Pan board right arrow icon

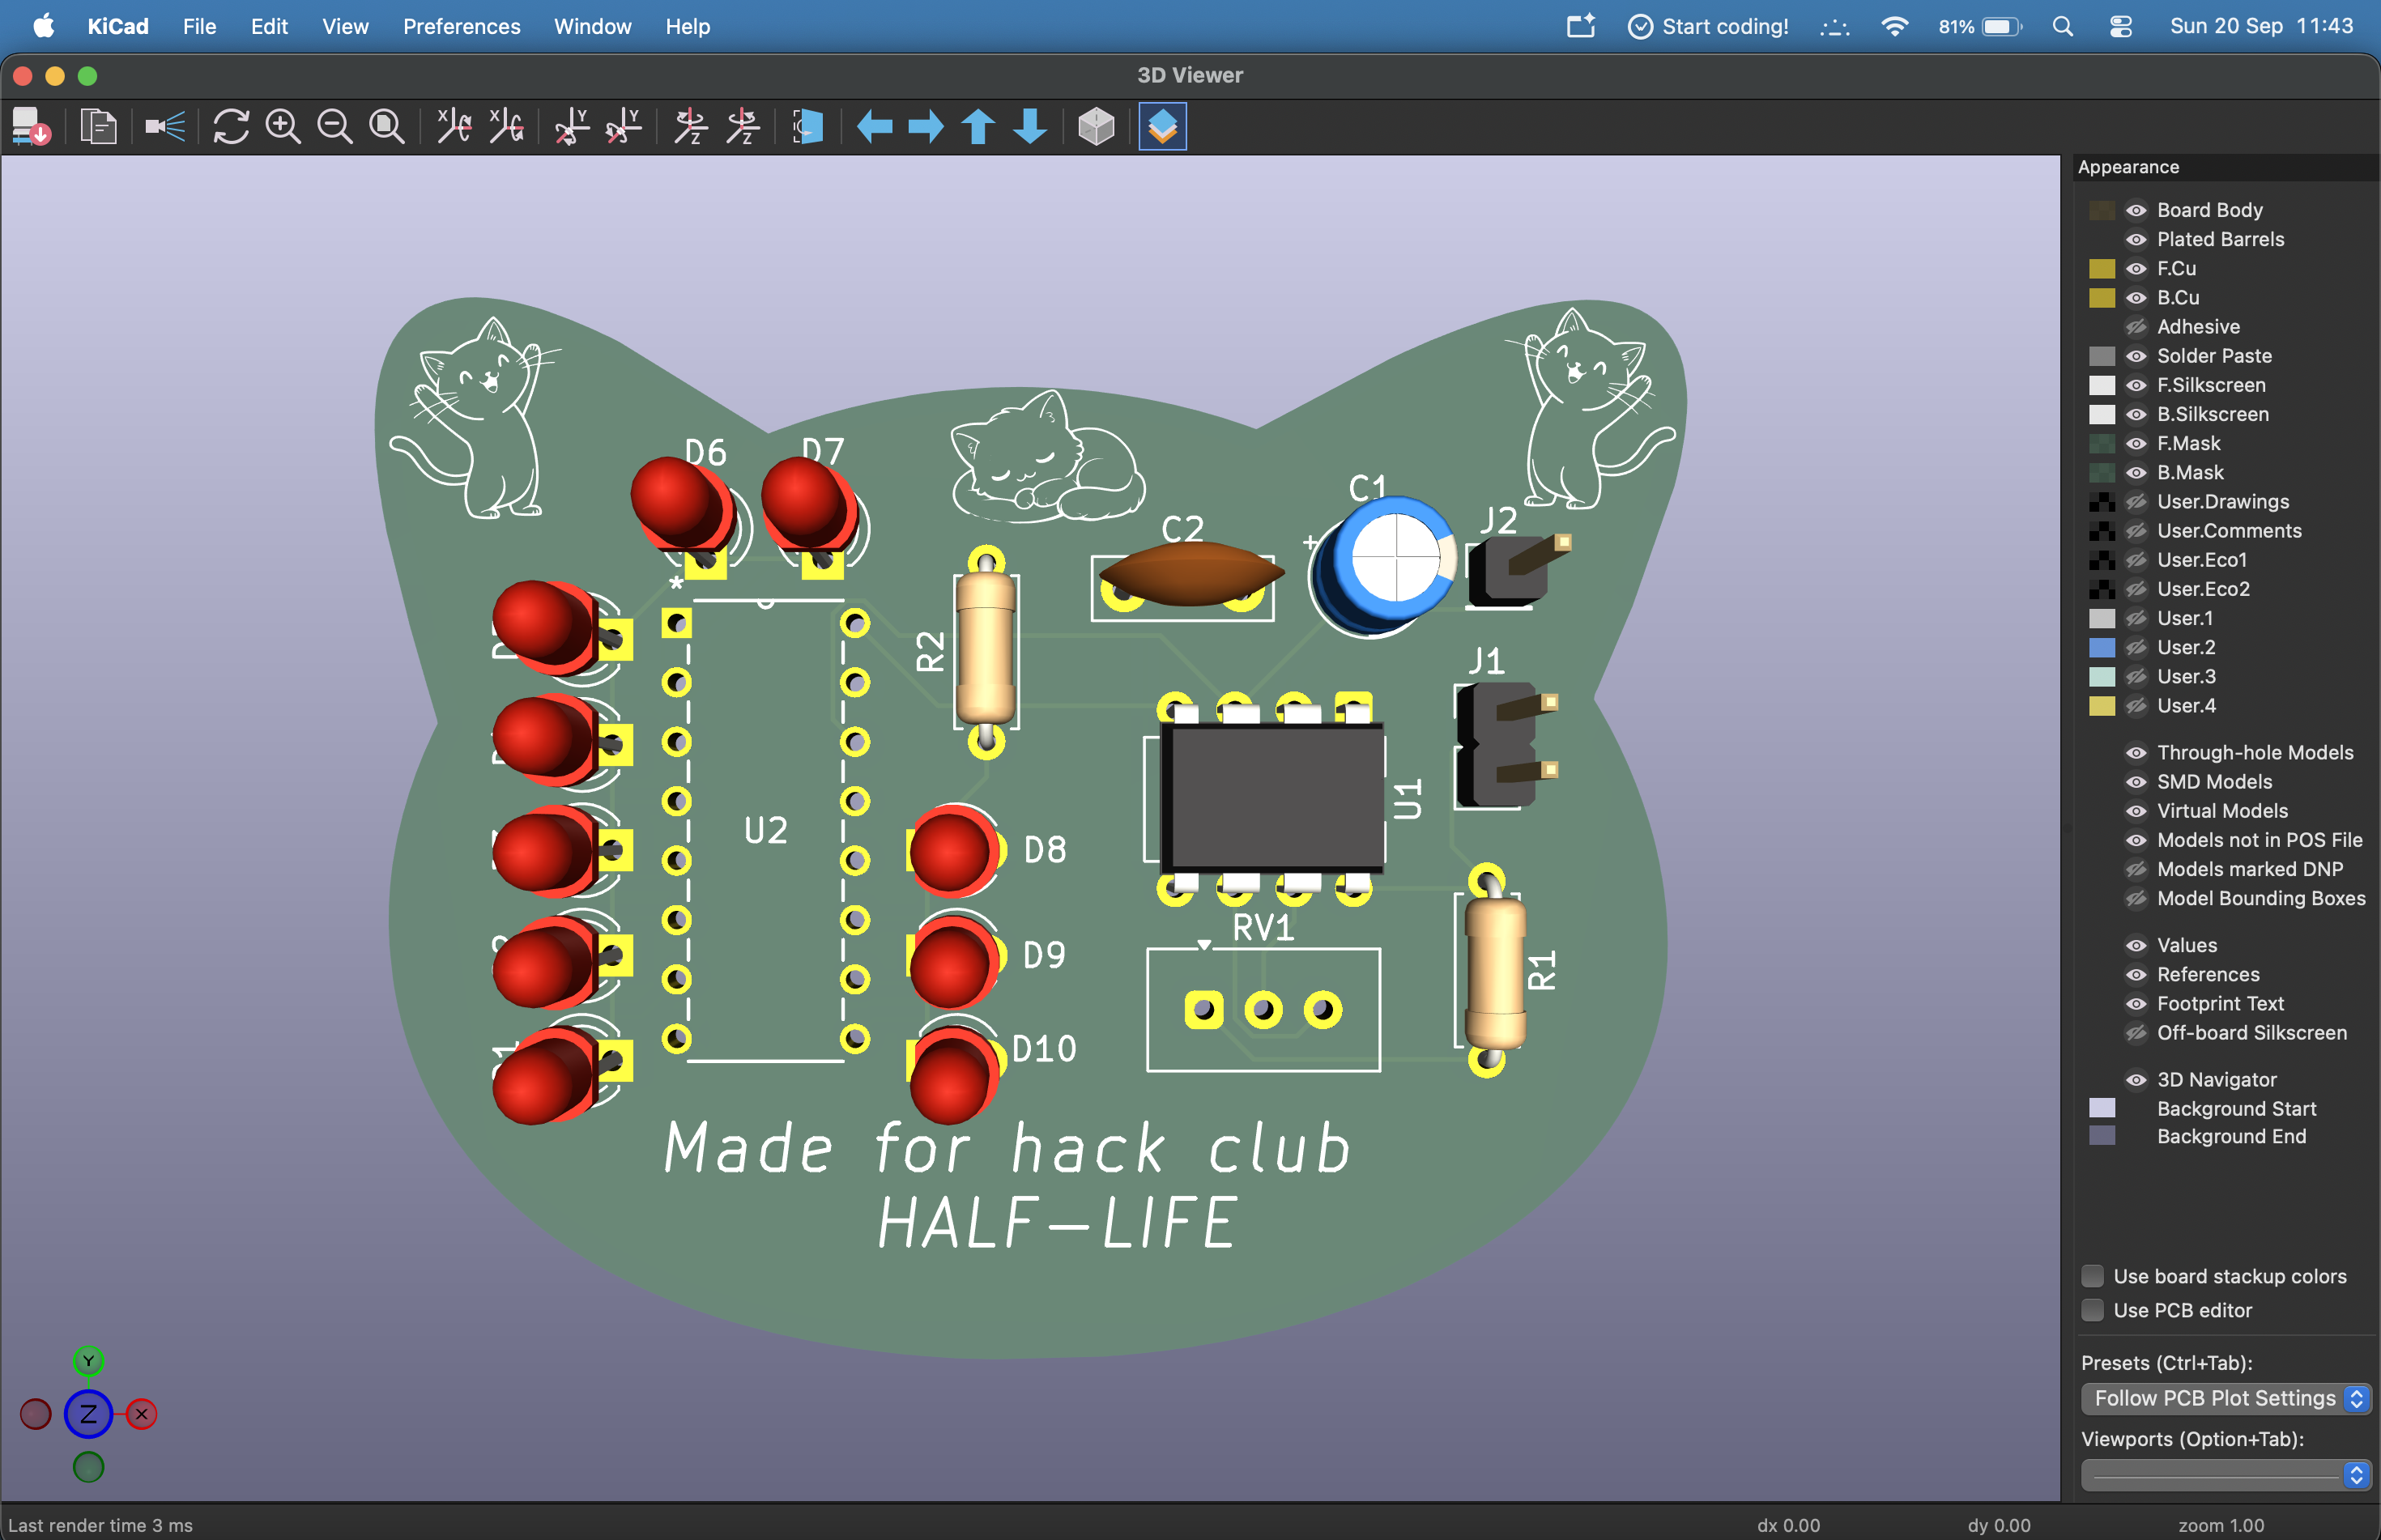point(926,127)
